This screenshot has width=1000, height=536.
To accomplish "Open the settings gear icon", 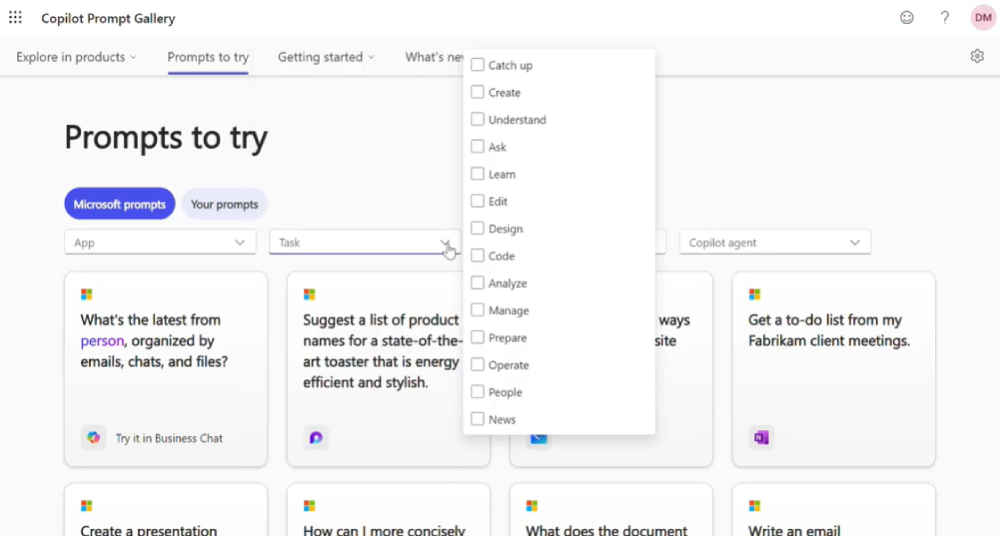I will point(977,56).
